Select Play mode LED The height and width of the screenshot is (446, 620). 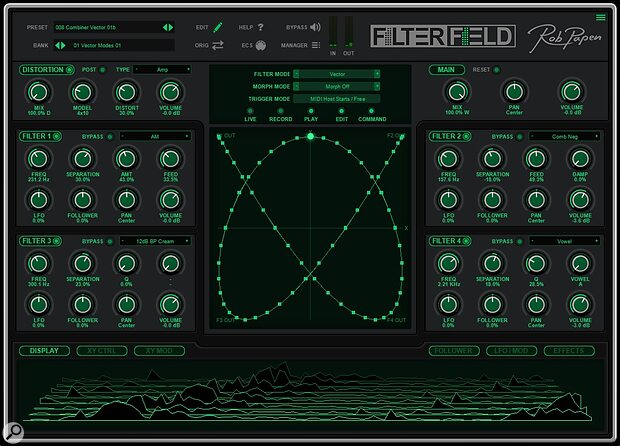click(311, 111)
